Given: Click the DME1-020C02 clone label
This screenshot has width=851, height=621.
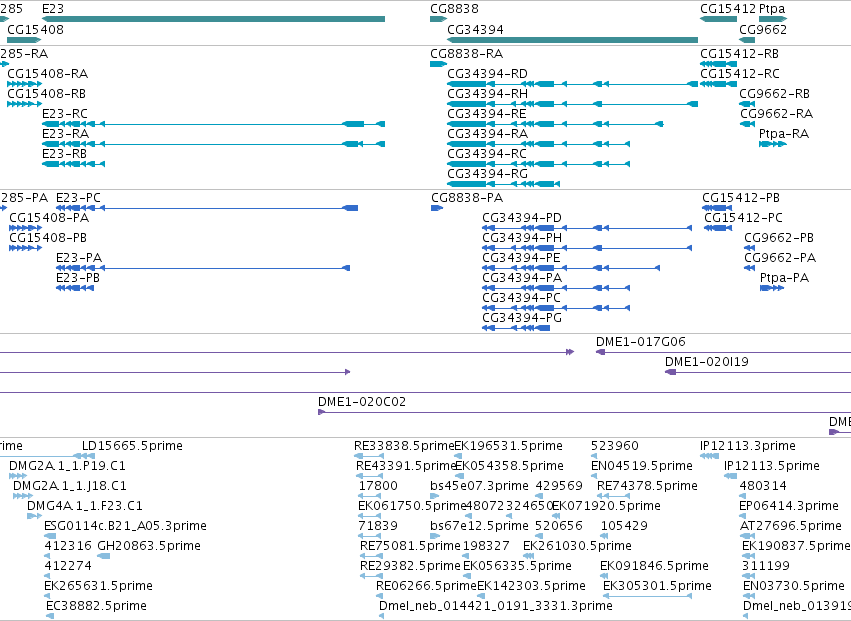Looking at the screenshot, I should [x=361, y=402].
